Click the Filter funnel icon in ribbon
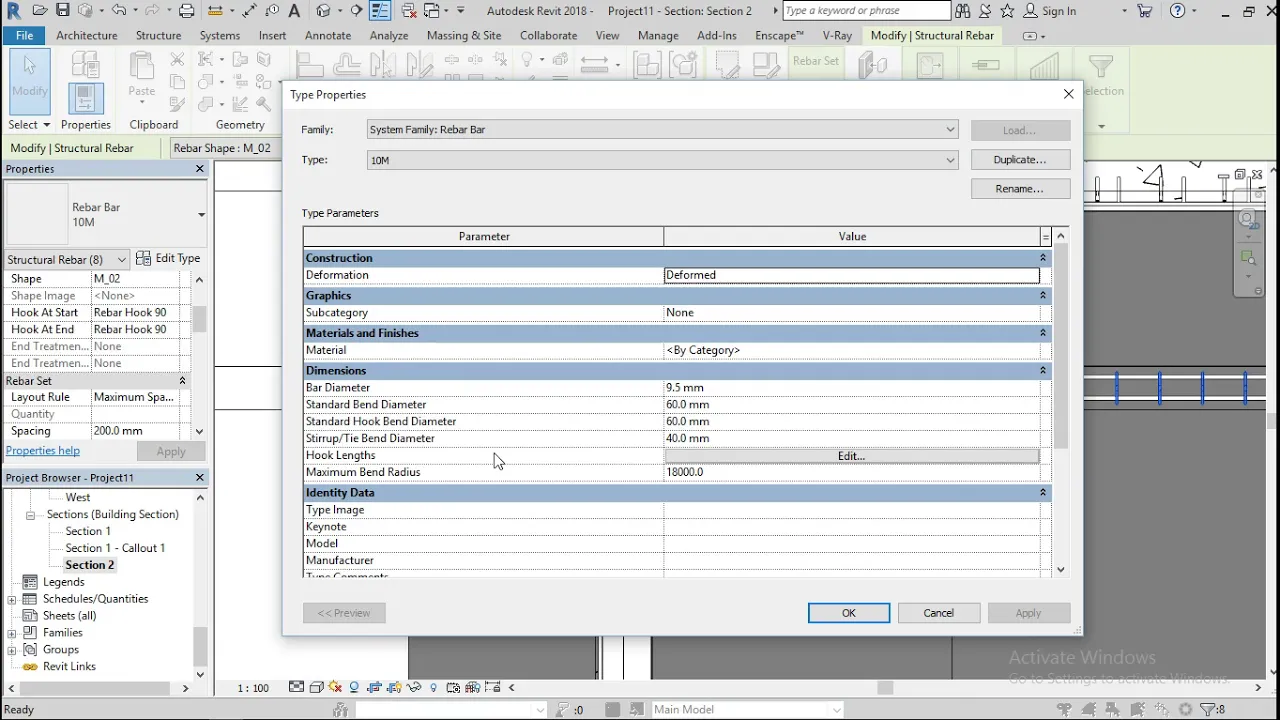 tap(1100, 67)
